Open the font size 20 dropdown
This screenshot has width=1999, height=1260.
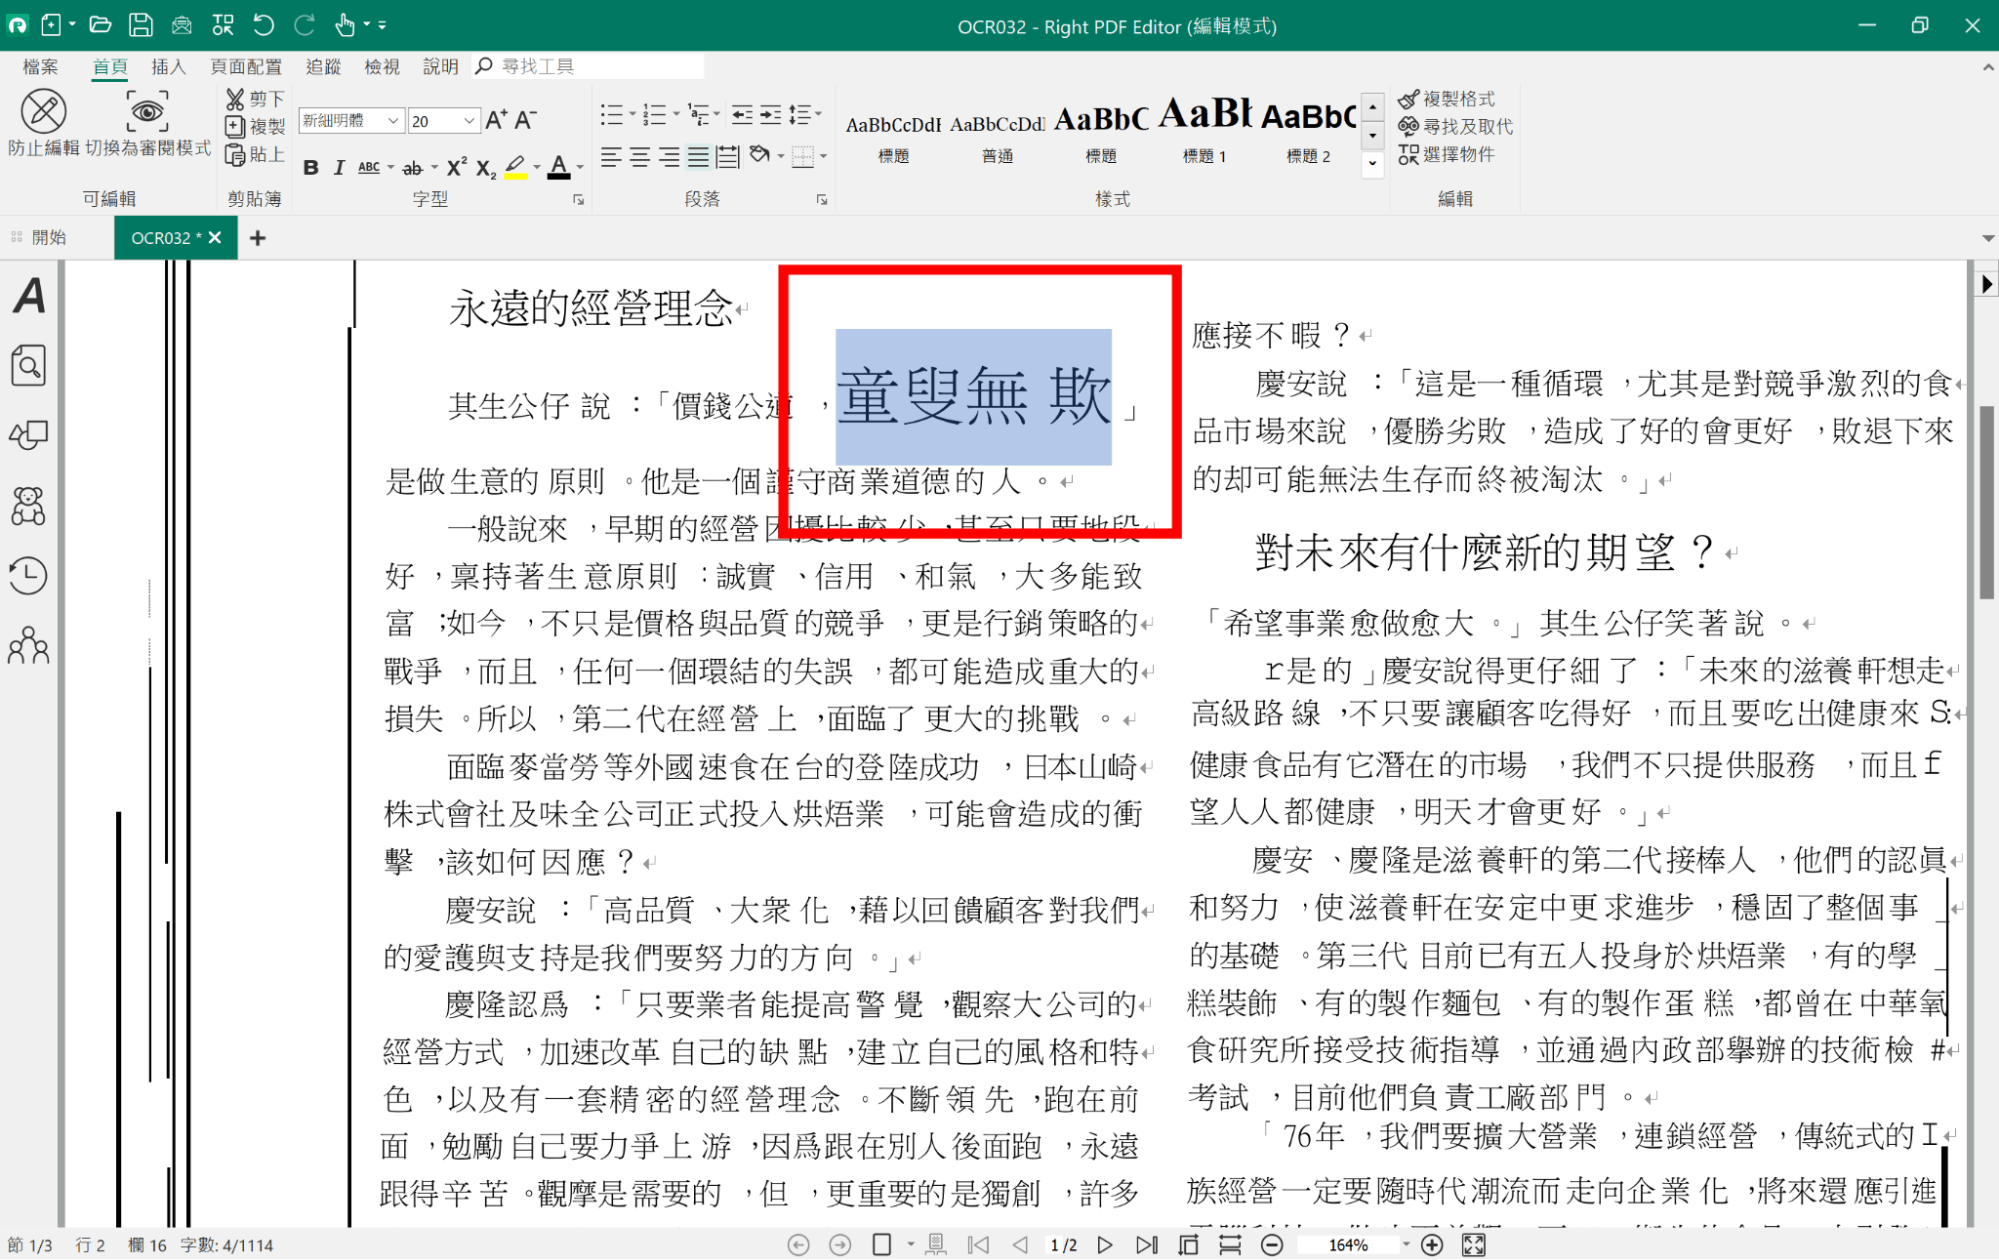pos(469,121)
